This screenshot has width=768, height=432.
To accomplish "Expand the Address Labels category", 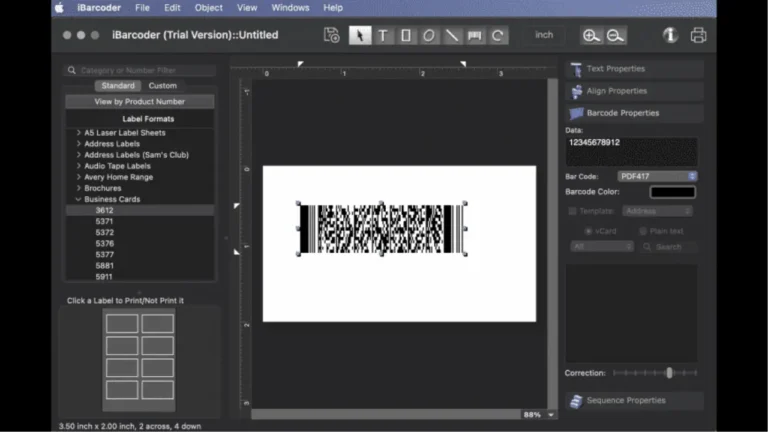I will pos(78,144).
